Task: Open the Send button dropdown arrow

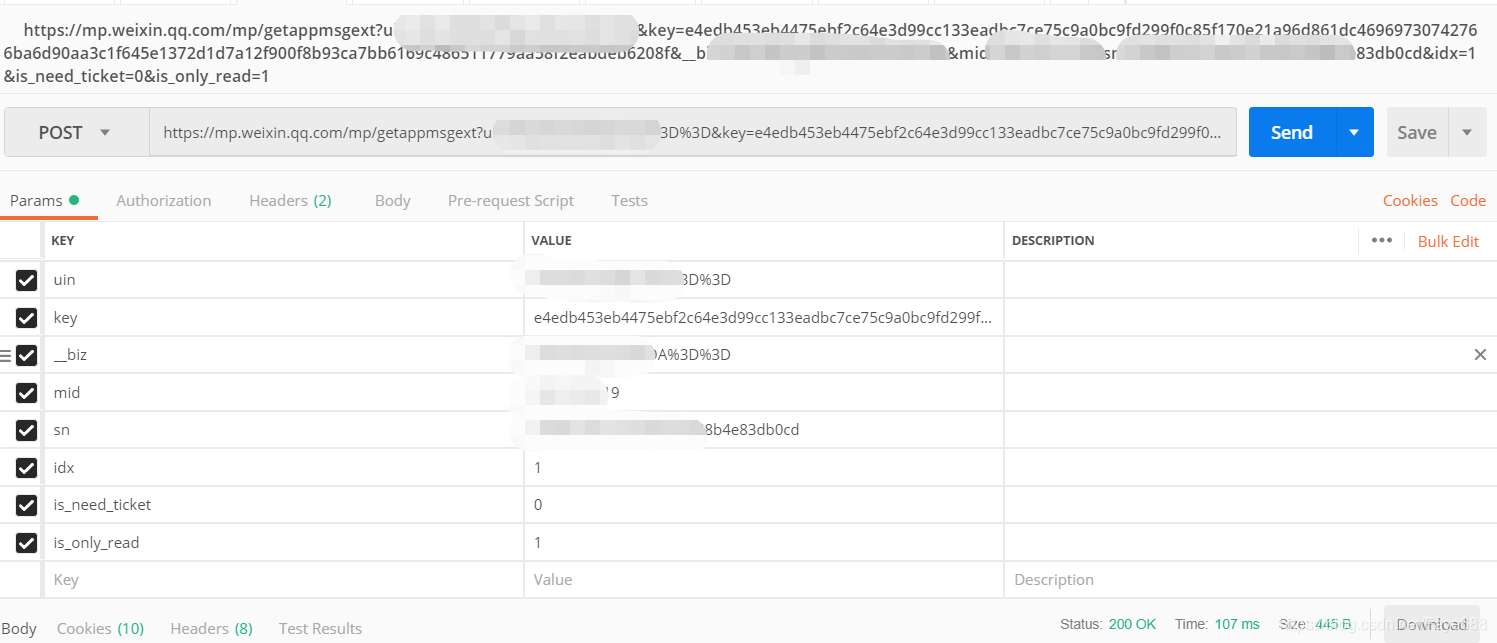Action: 1354,132
